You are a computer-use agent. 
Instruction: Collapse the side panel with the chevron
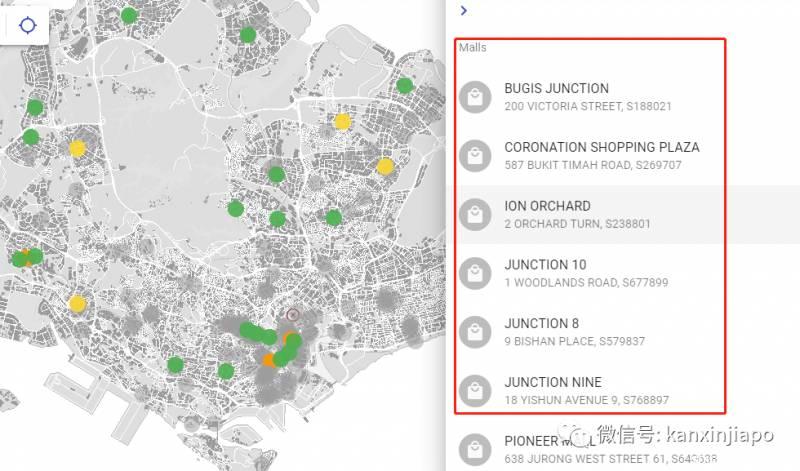pos(463,11)
